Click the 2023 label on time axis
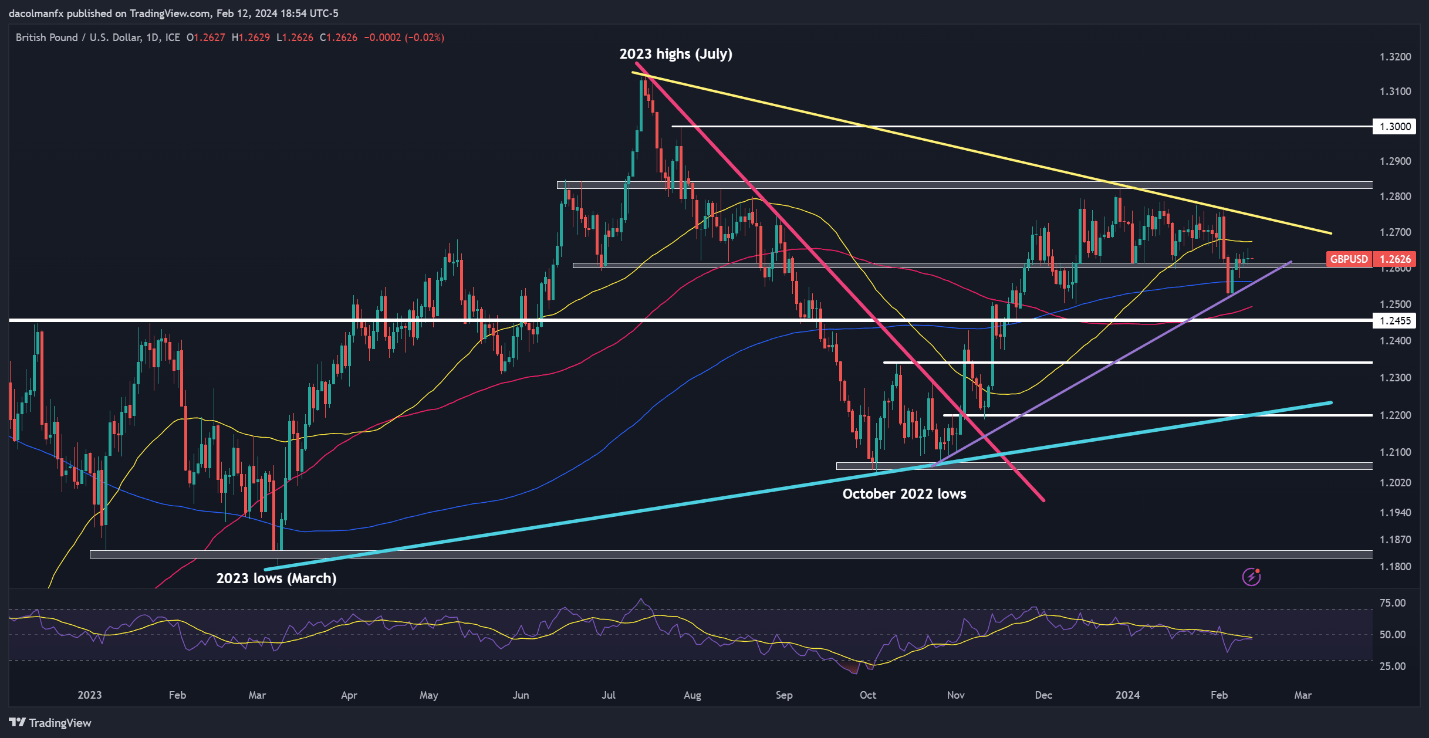1429x738 pixels. 90,694
